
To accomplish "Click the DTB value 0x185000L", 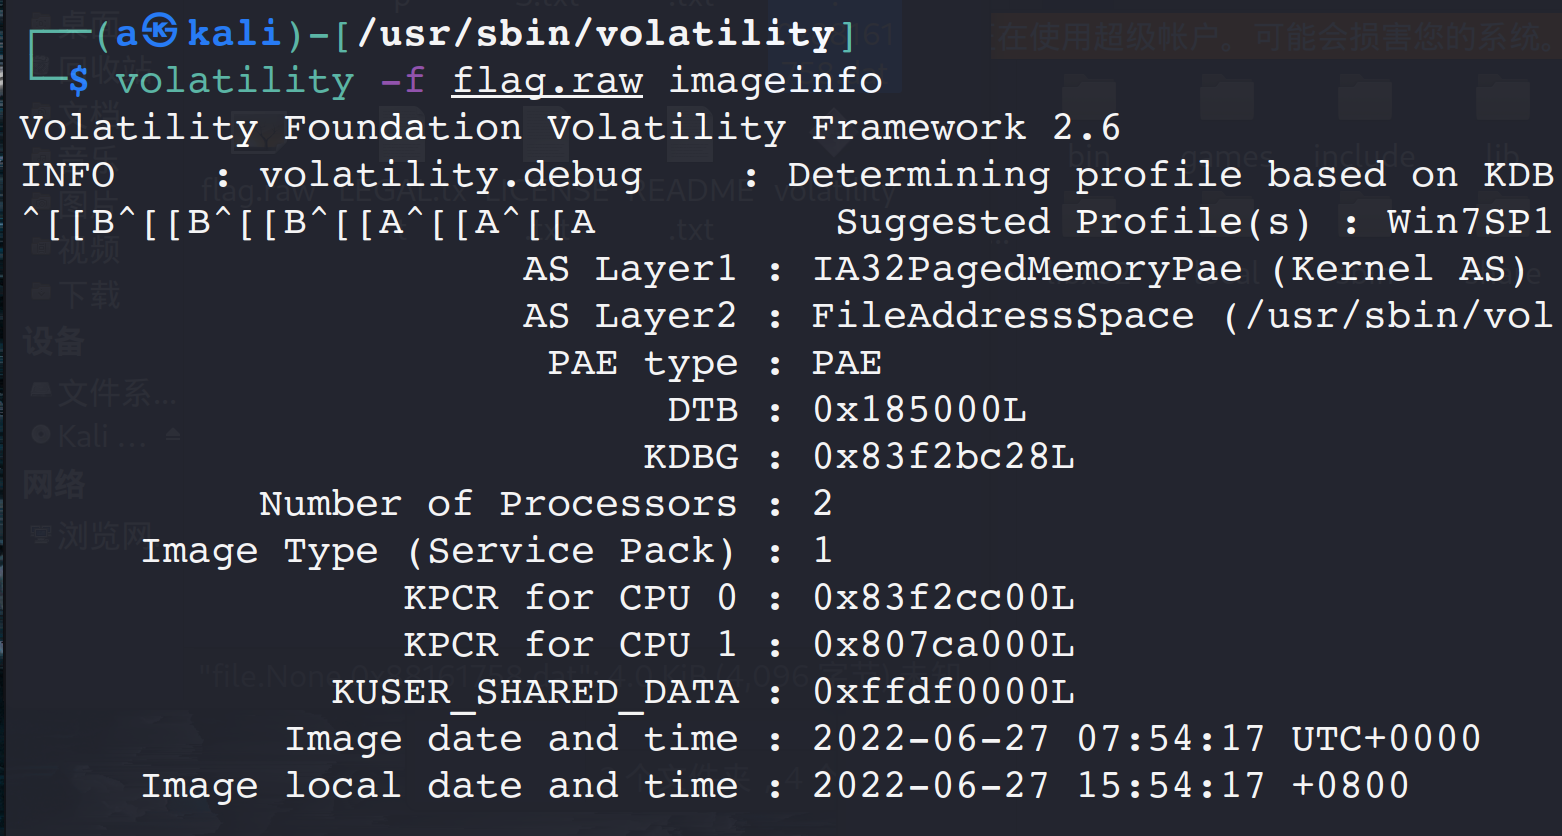I will pos(919,410).
